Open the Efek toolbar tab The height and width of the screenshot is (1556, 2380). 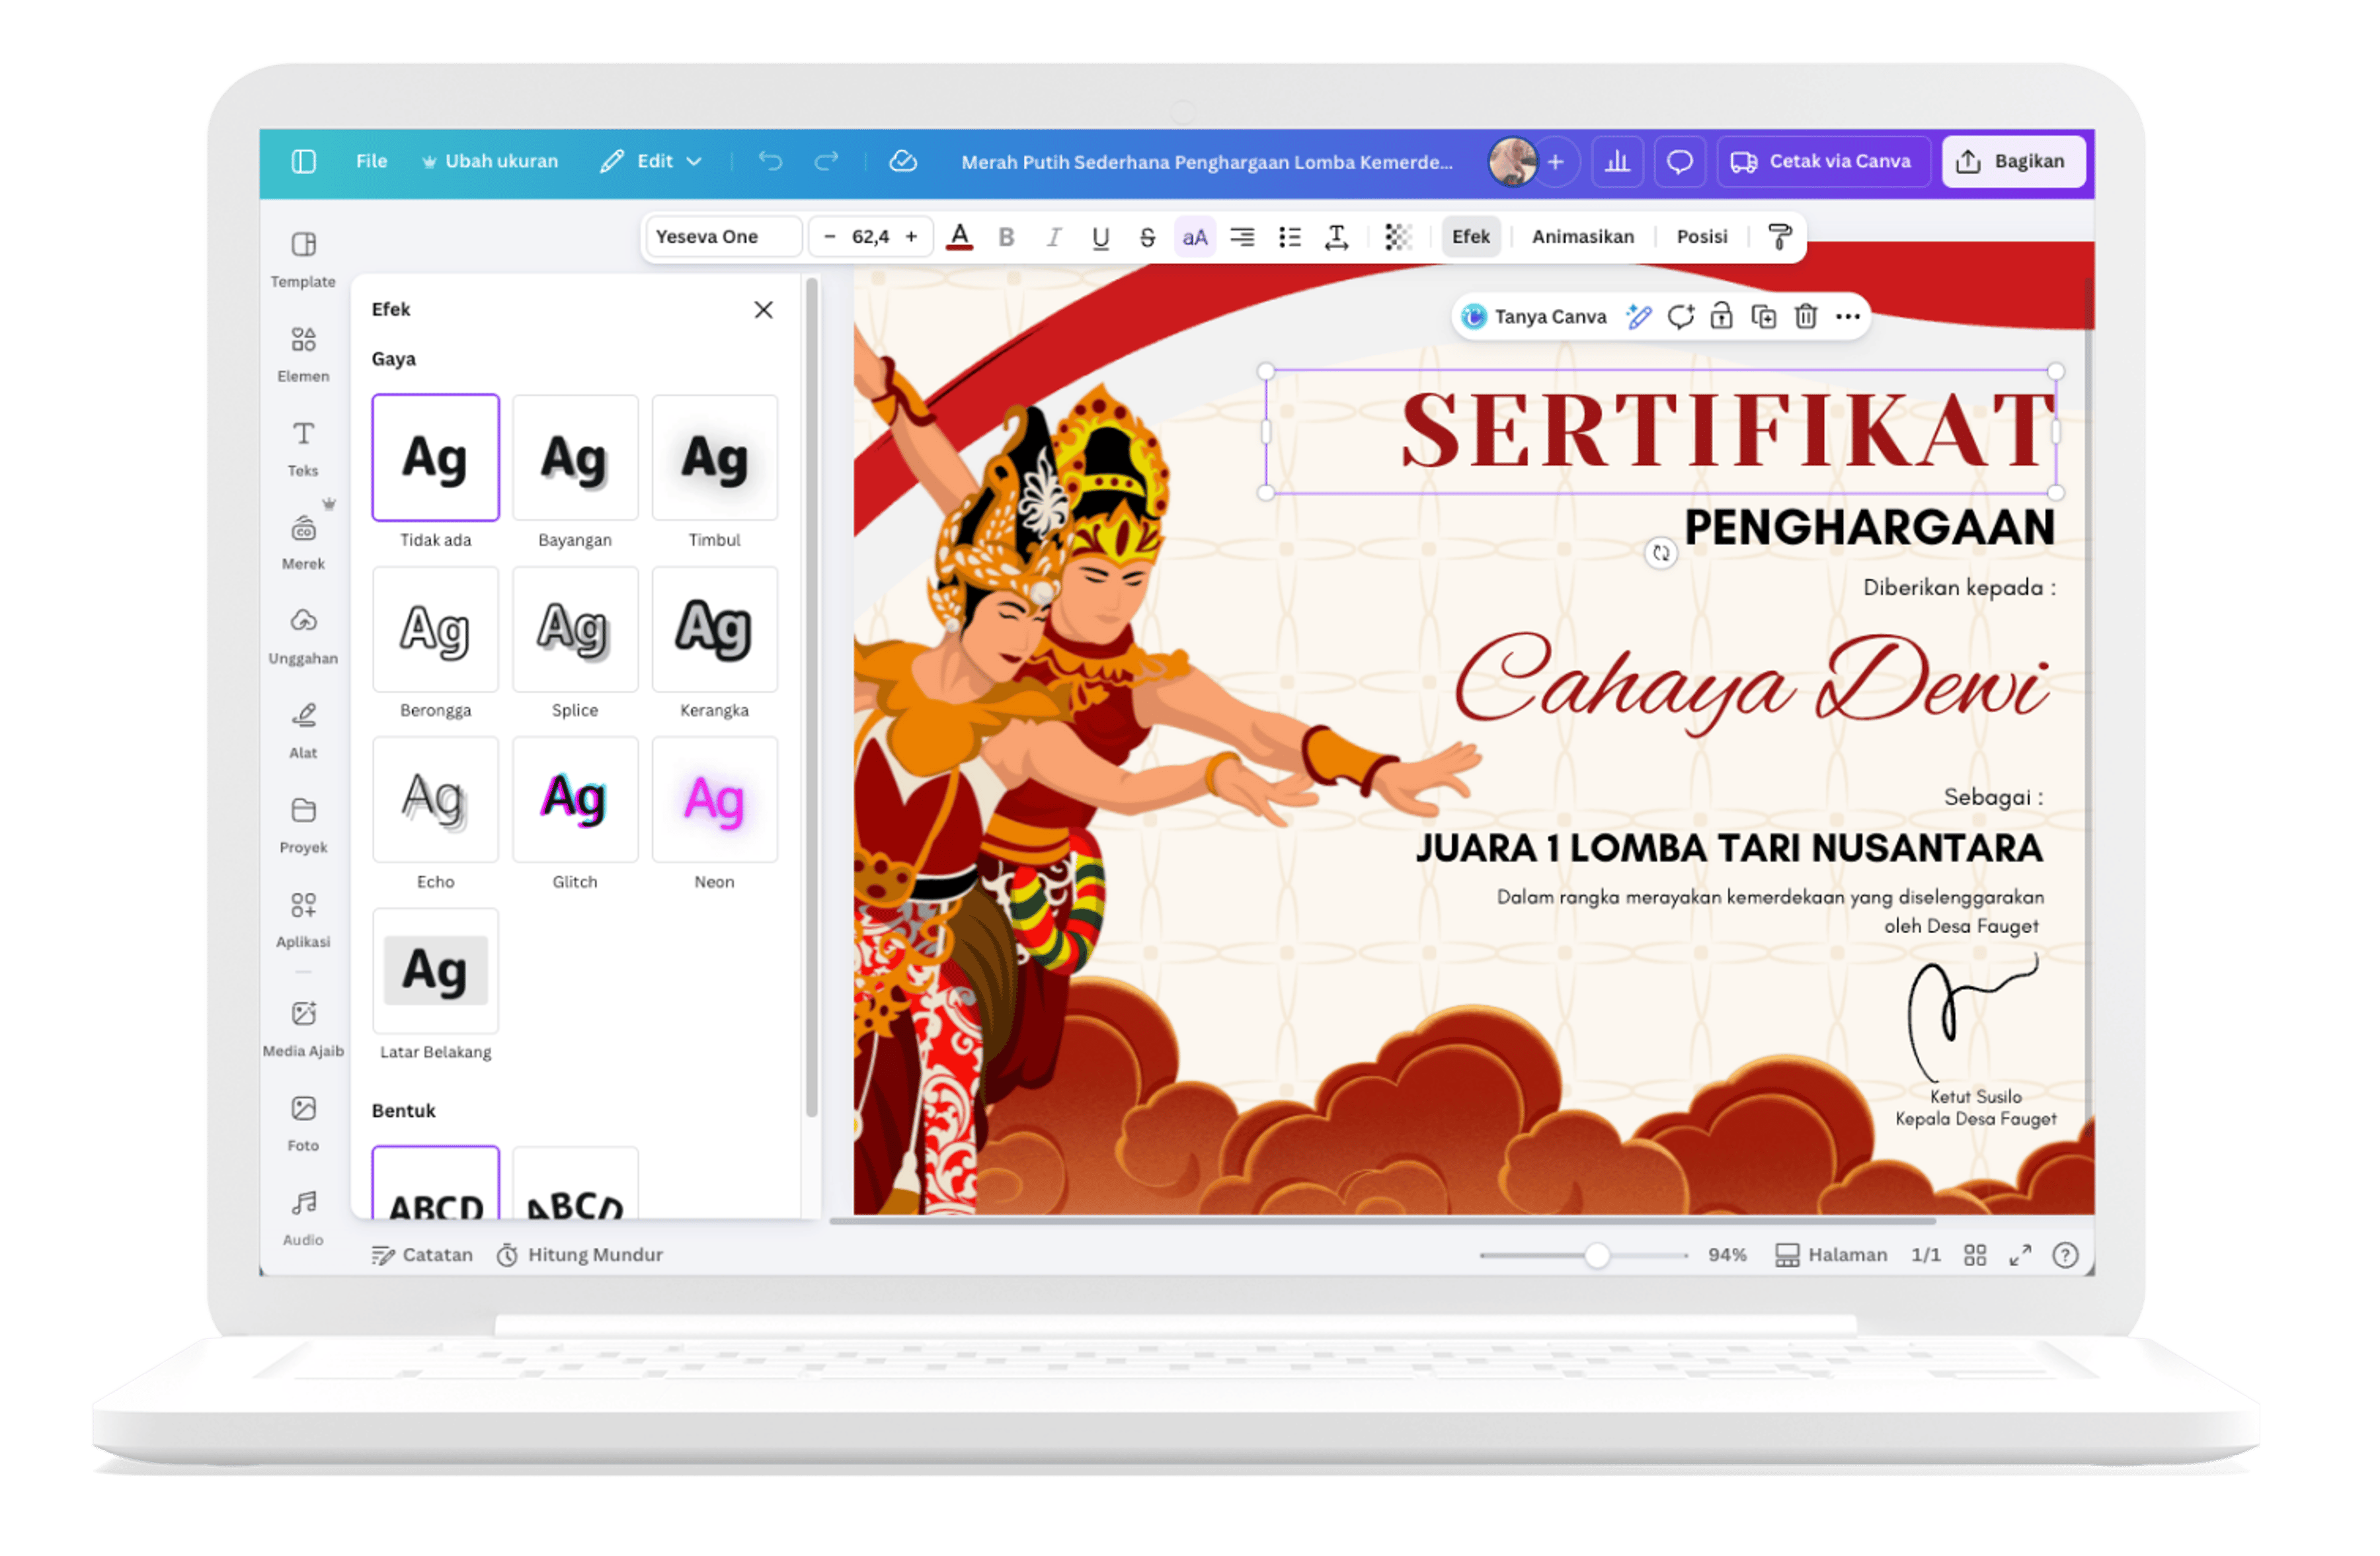(1470, 237)
